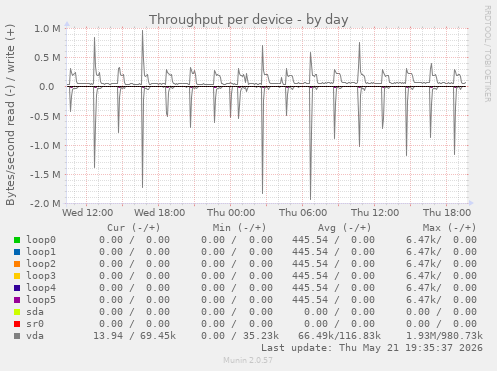This screenshot has height=371, width=497.
Task: Click the sda current value '0.00 / 0.00'
Action: pos(134,312)
